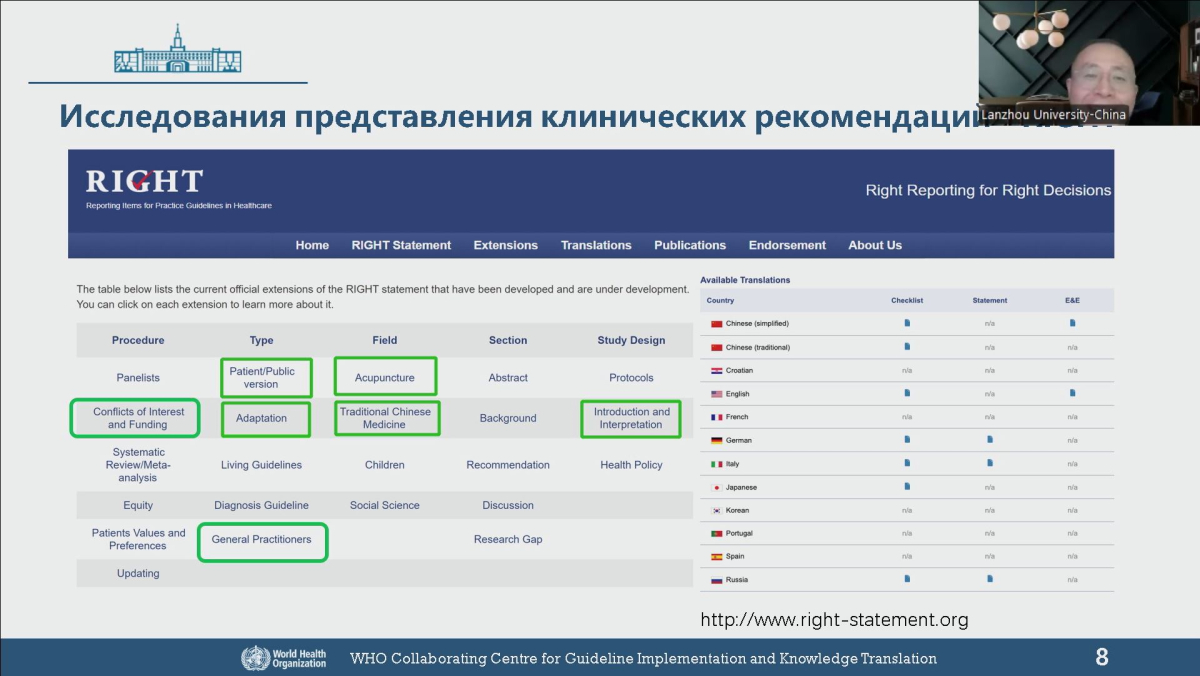
Task: Open the right-statement.org URL
Action: tap(834, 620)
